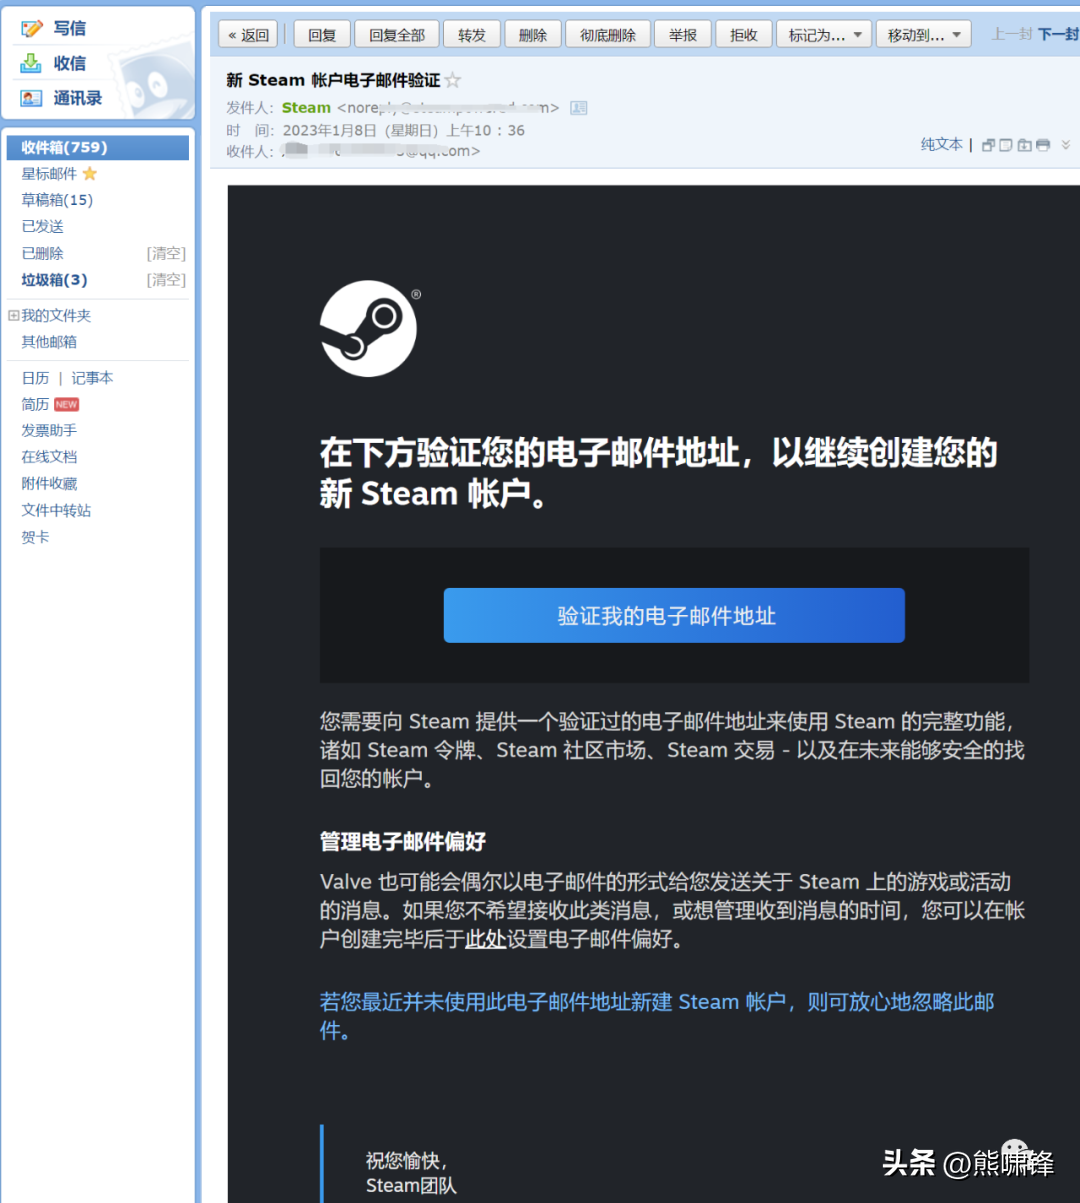Open the 移动到 dropdown
This screenshot has width=1080, height=1203.
[x=924, y=35]
